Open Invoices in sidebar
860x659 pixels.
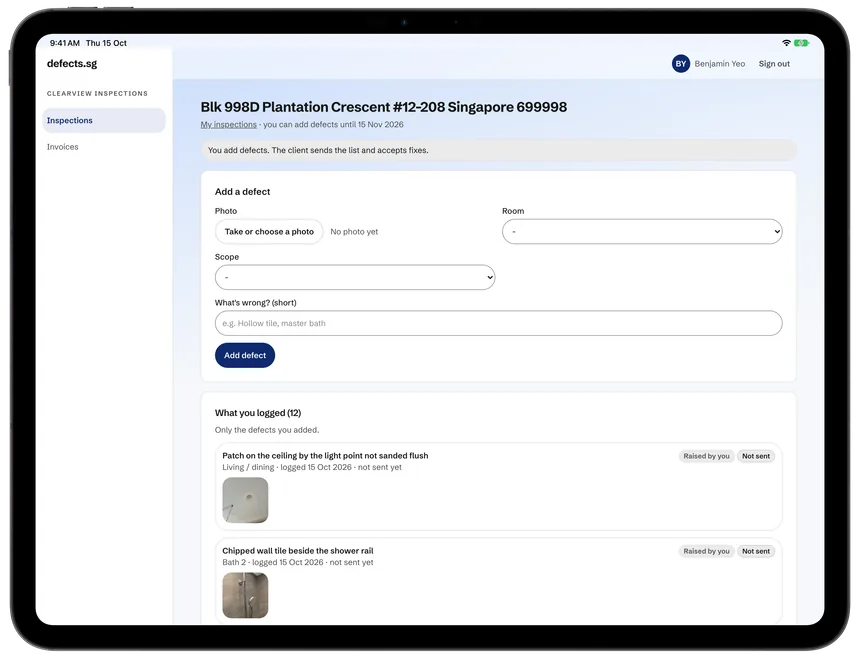tap(63, 147)
